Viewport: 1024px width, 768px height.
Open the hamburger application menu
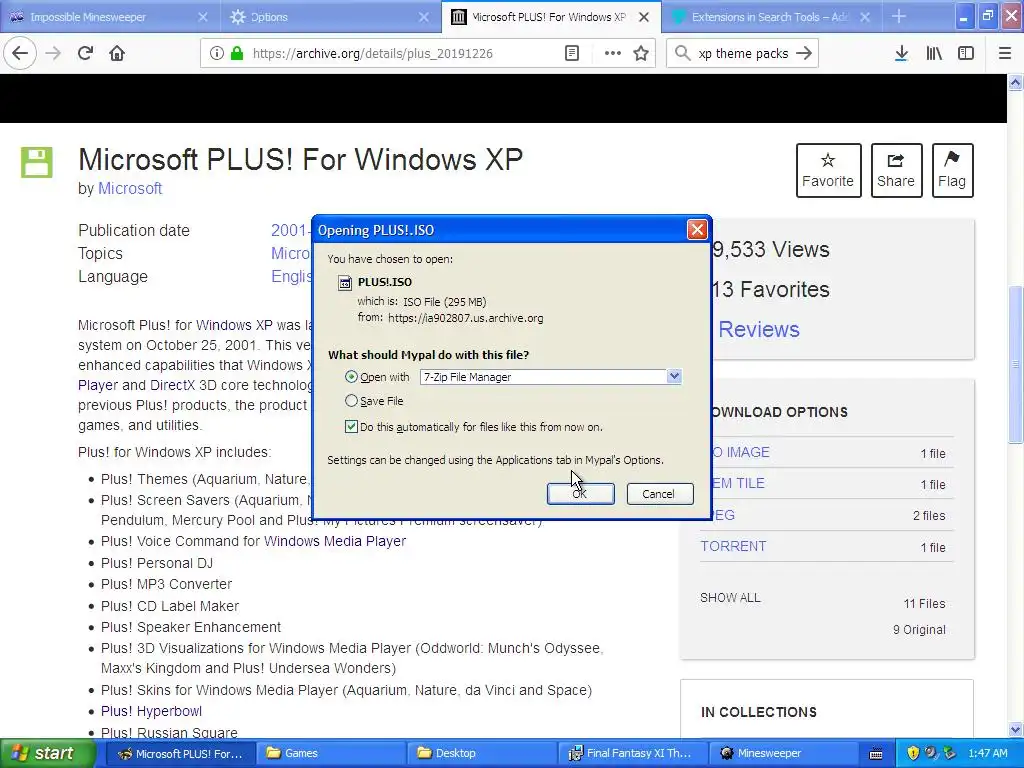[x=1005, y=54]
